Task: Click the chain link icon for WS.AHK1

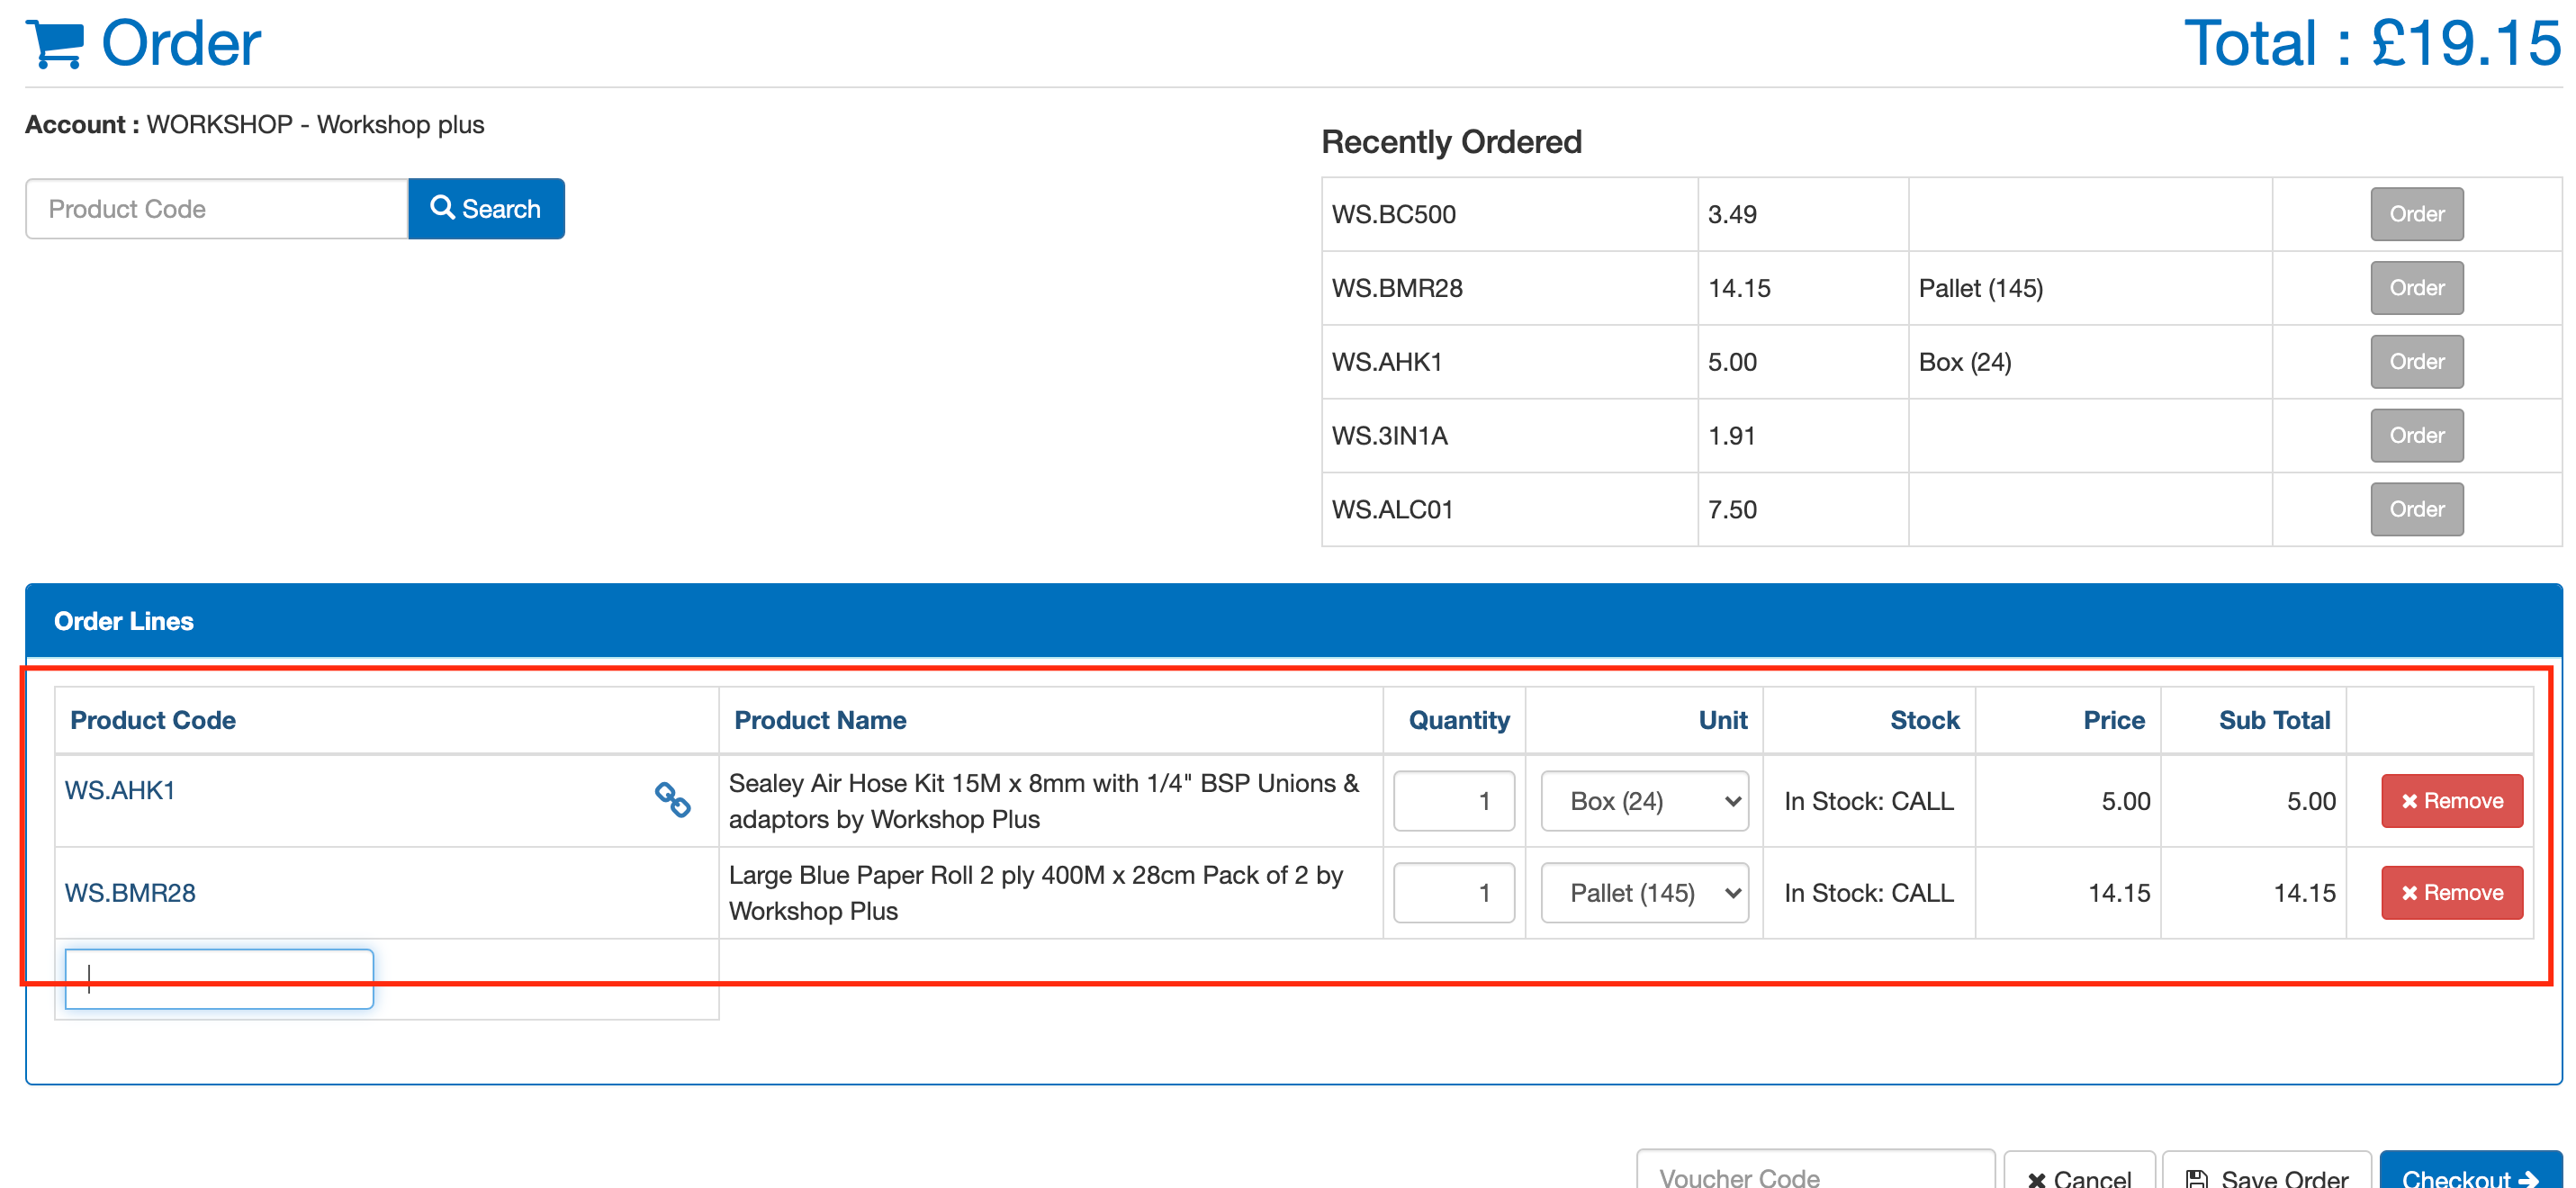Action: click(x=672, y=799)
